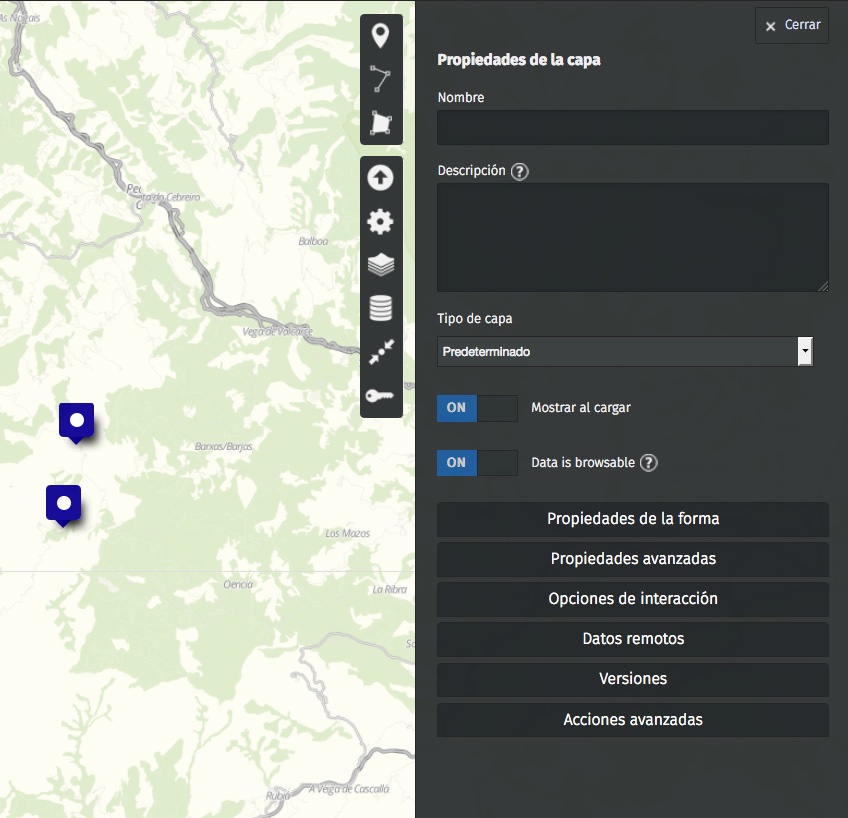Click the import data upload icon

pos(381,178)
